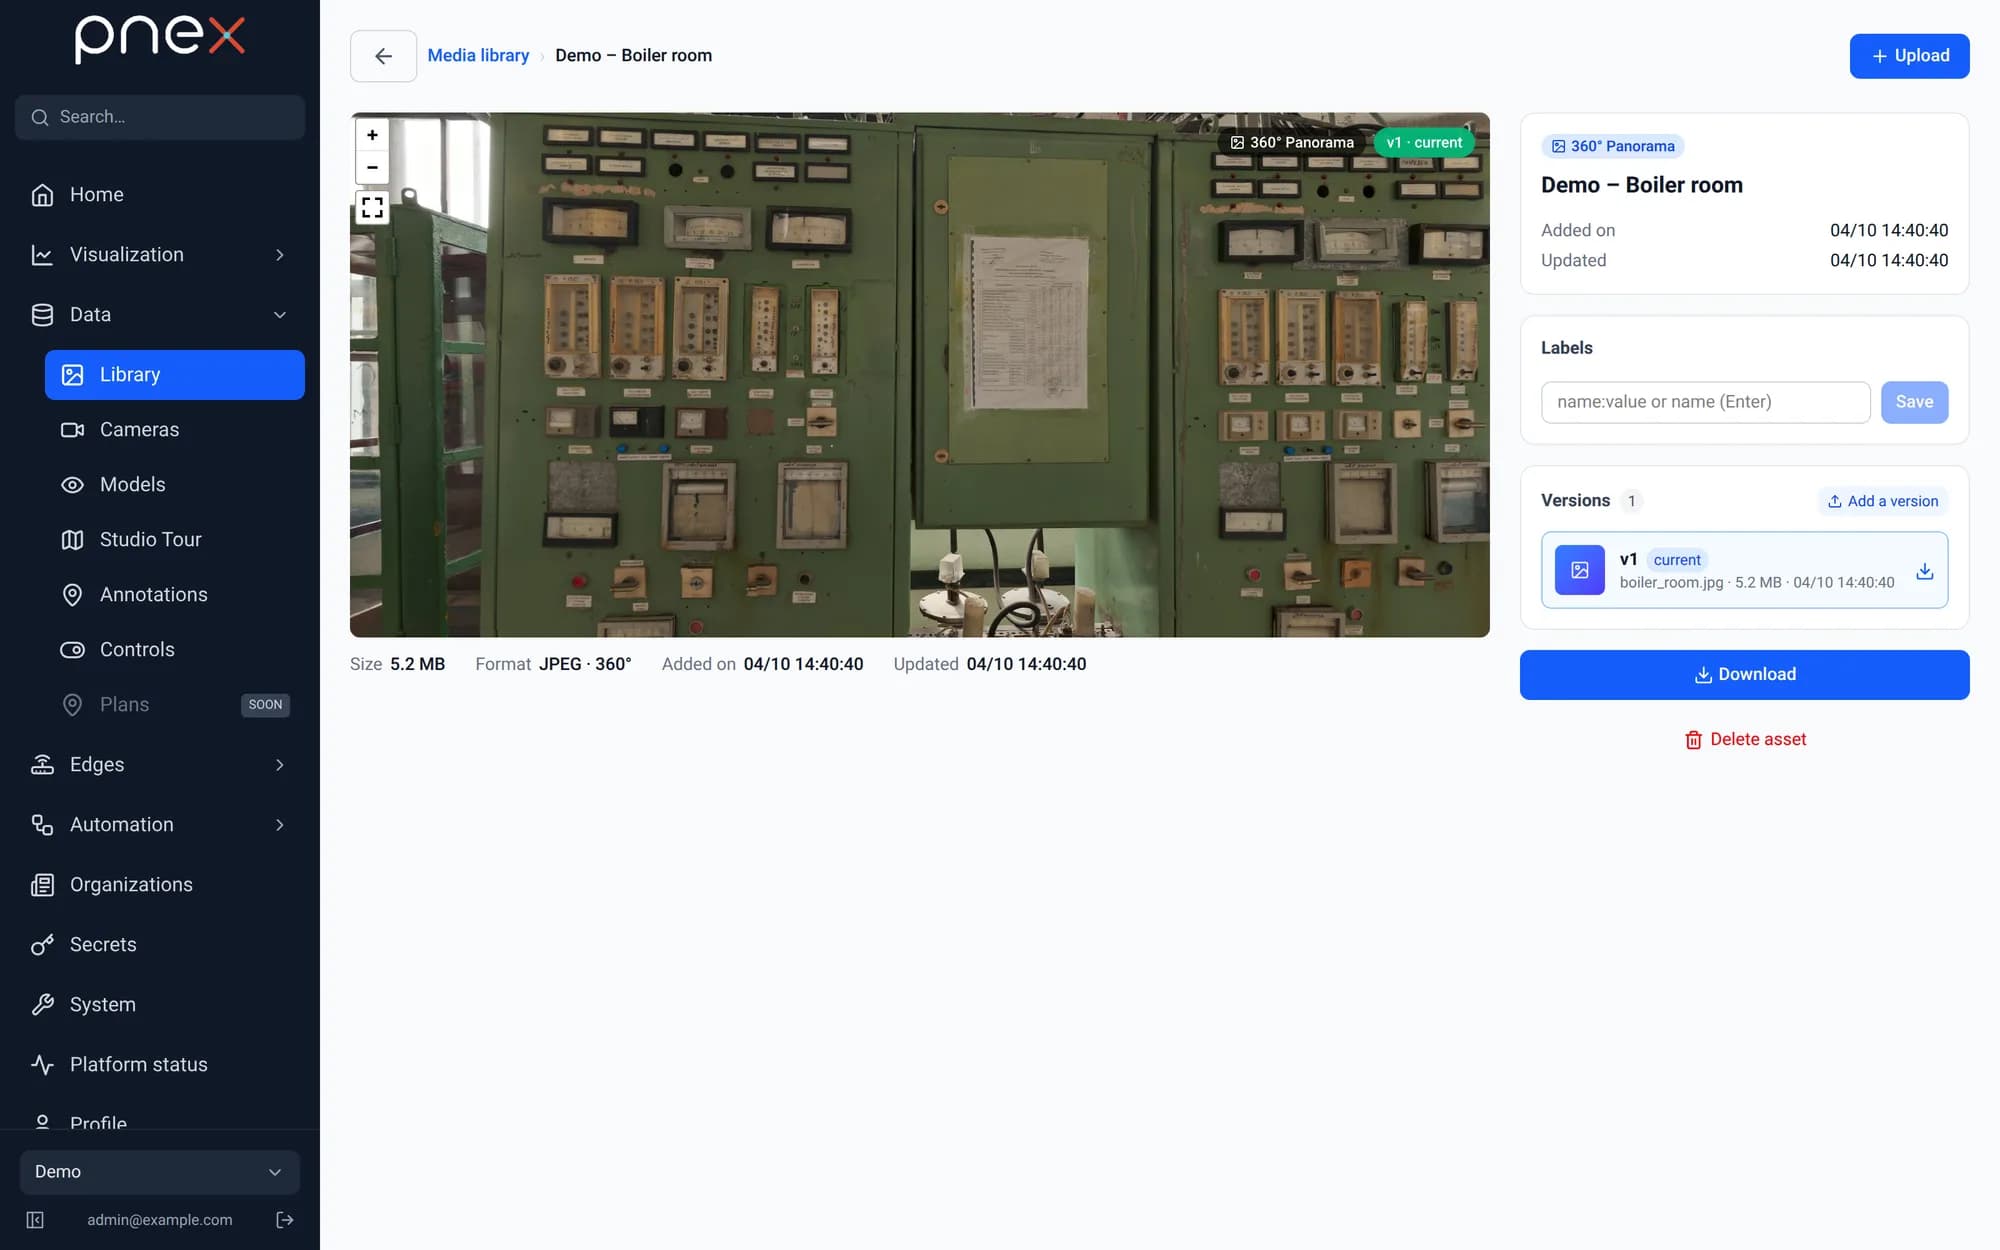The image size is (2000, 1250).
Task: View Platform status
Action: 160,1065
